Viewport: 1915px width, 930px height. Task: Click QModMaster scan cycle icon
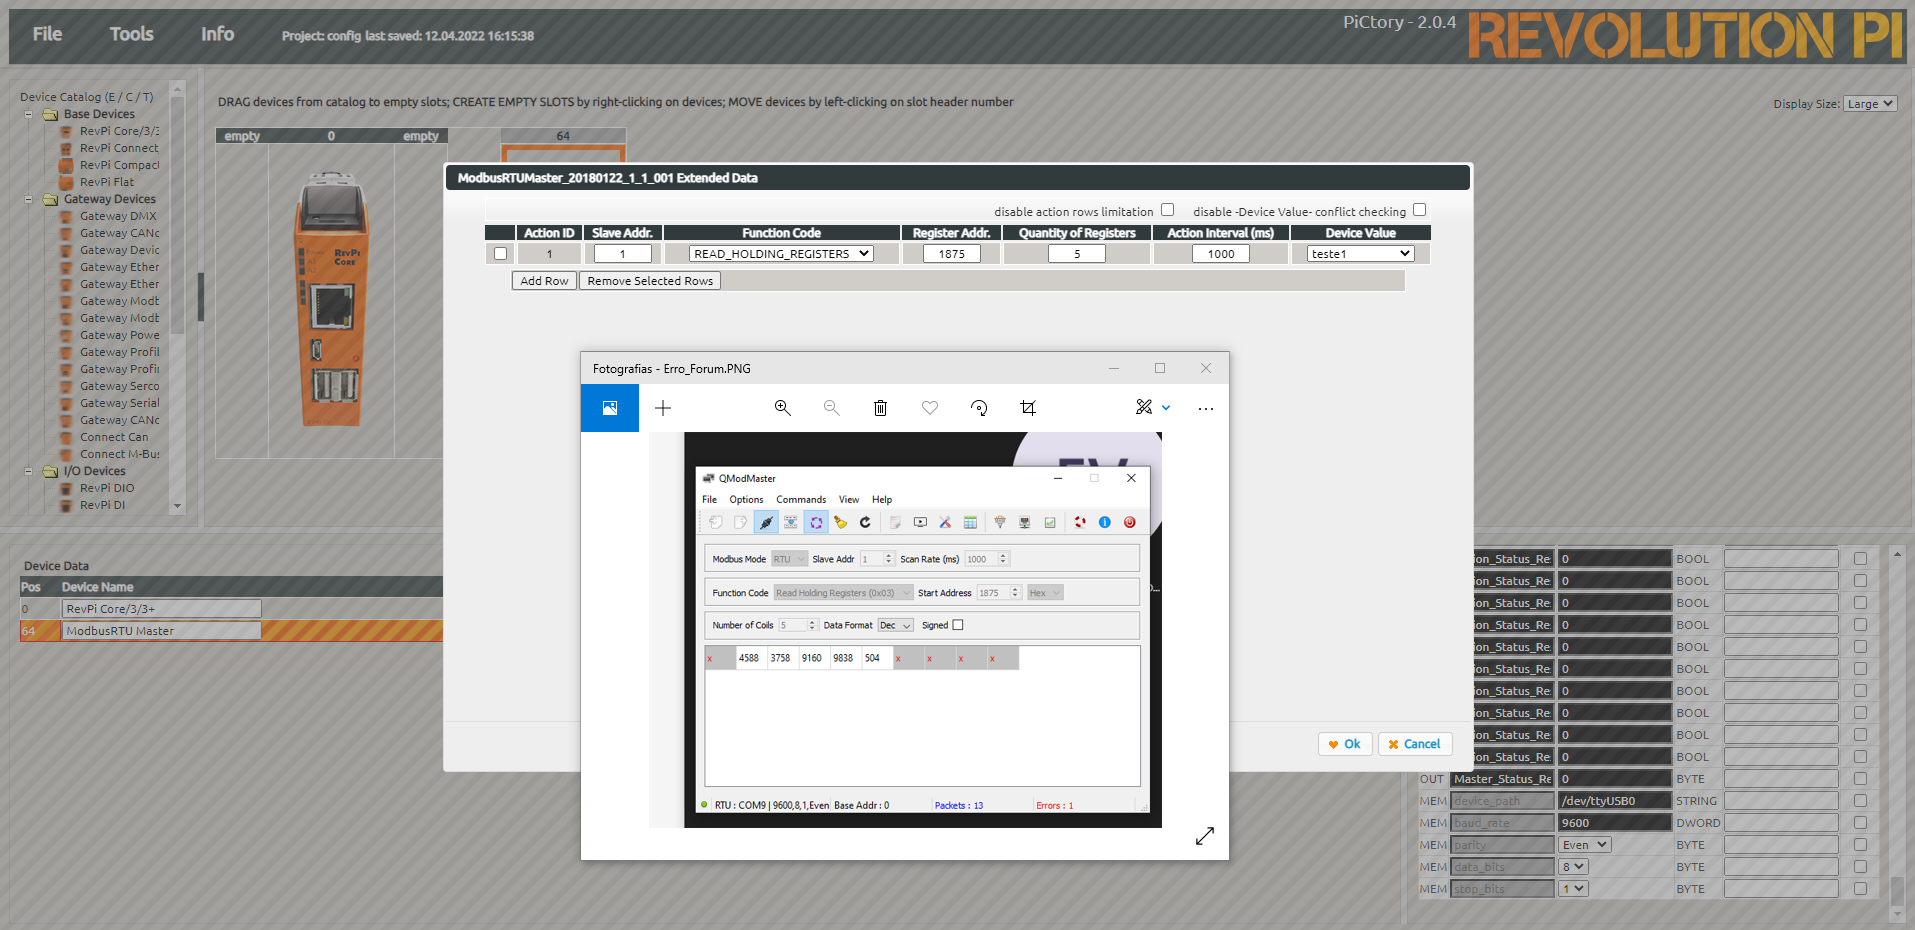(816, 522)
